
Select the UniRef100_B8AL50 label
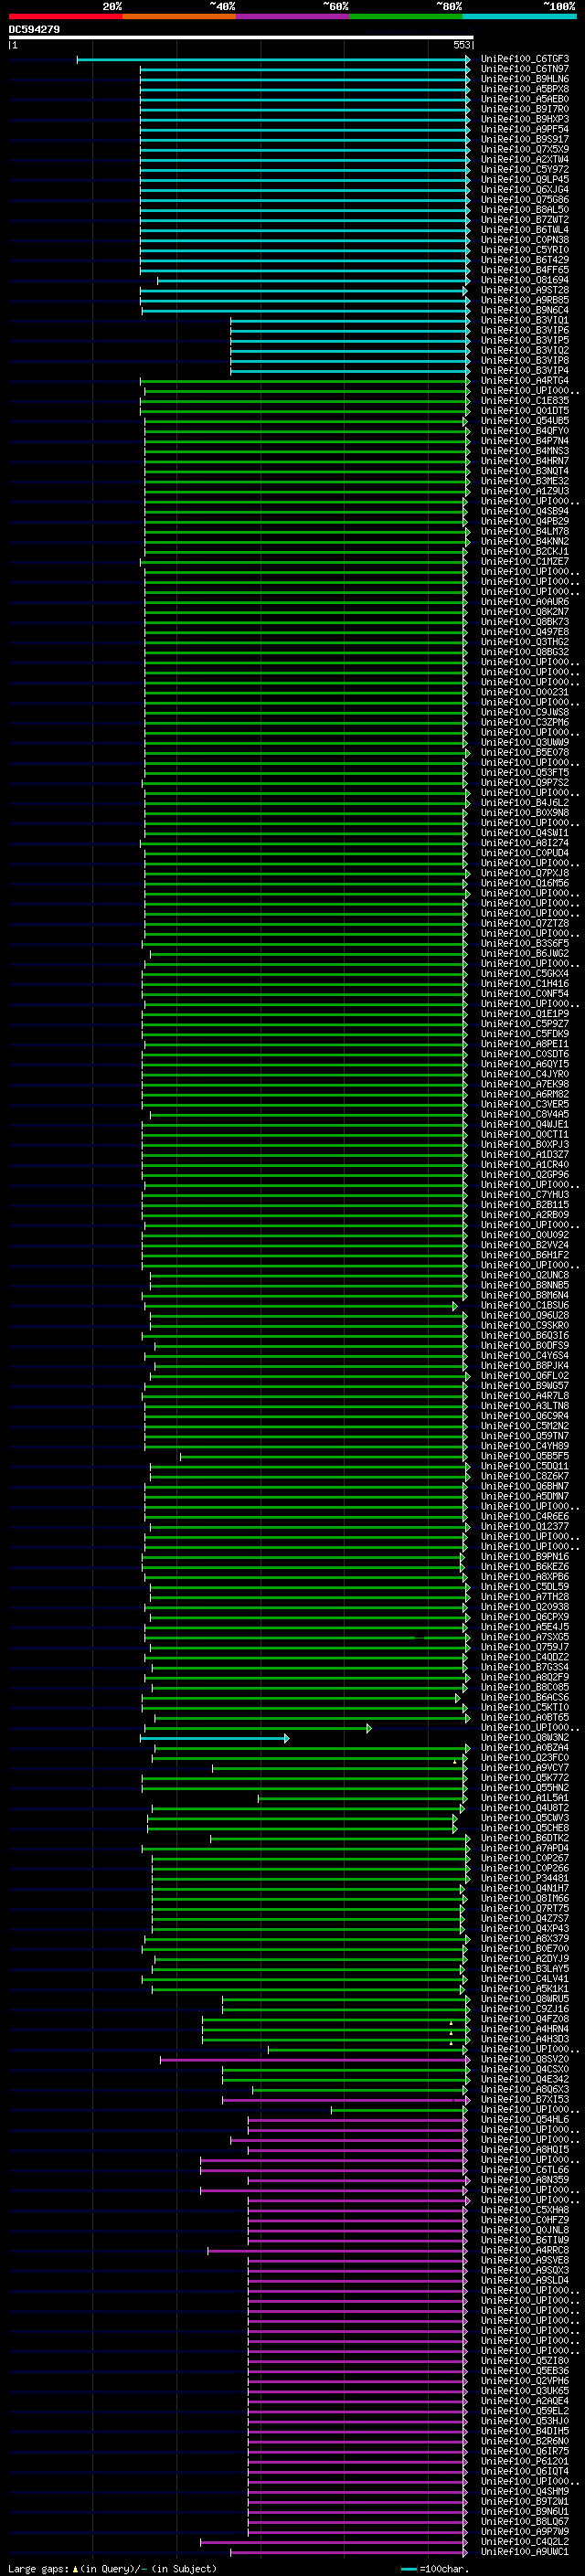pyautogui.click(x=524, y=209)
